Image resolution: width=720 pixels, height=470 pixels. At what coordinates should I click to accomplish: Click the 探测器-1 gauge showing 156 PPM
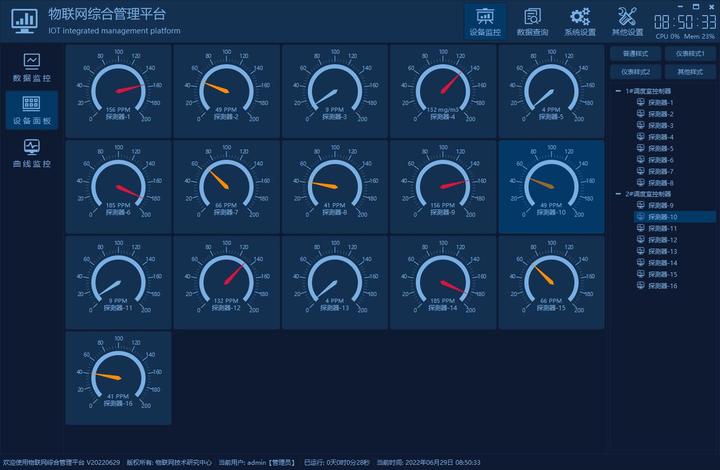pyautogui.click(x=118, y=91)
